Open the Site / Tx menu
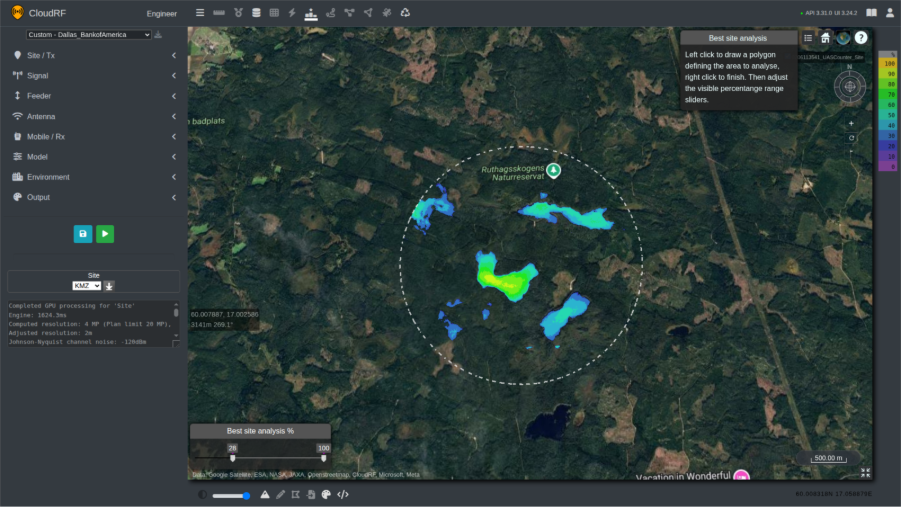The height and width of the screenshot is (507, 901). pyautogui.click(x=94, y=55)
